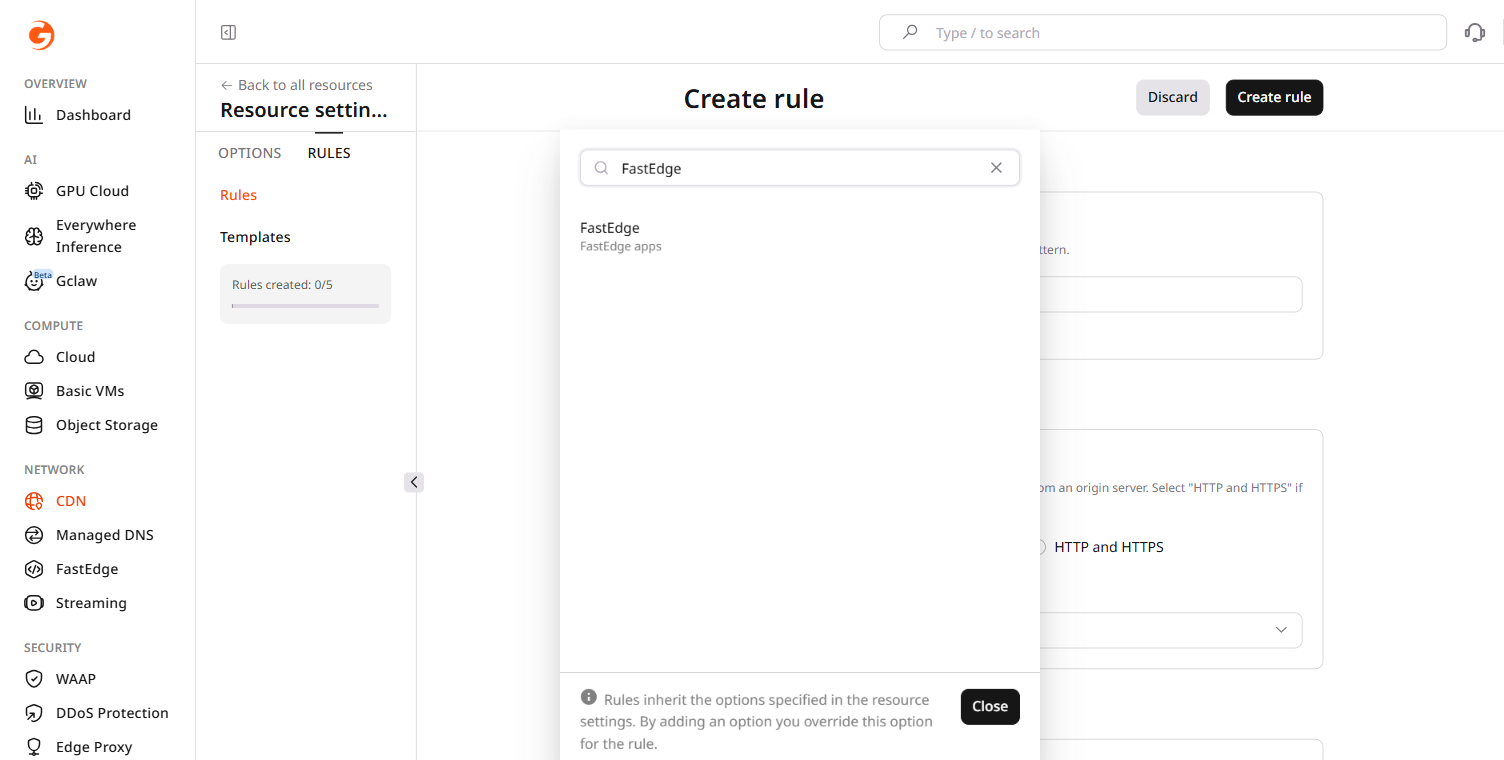This screenshot has width=1504, height=760.
Task: Open Streaming section
Action: pyautogui.click(x=76, y=603)
